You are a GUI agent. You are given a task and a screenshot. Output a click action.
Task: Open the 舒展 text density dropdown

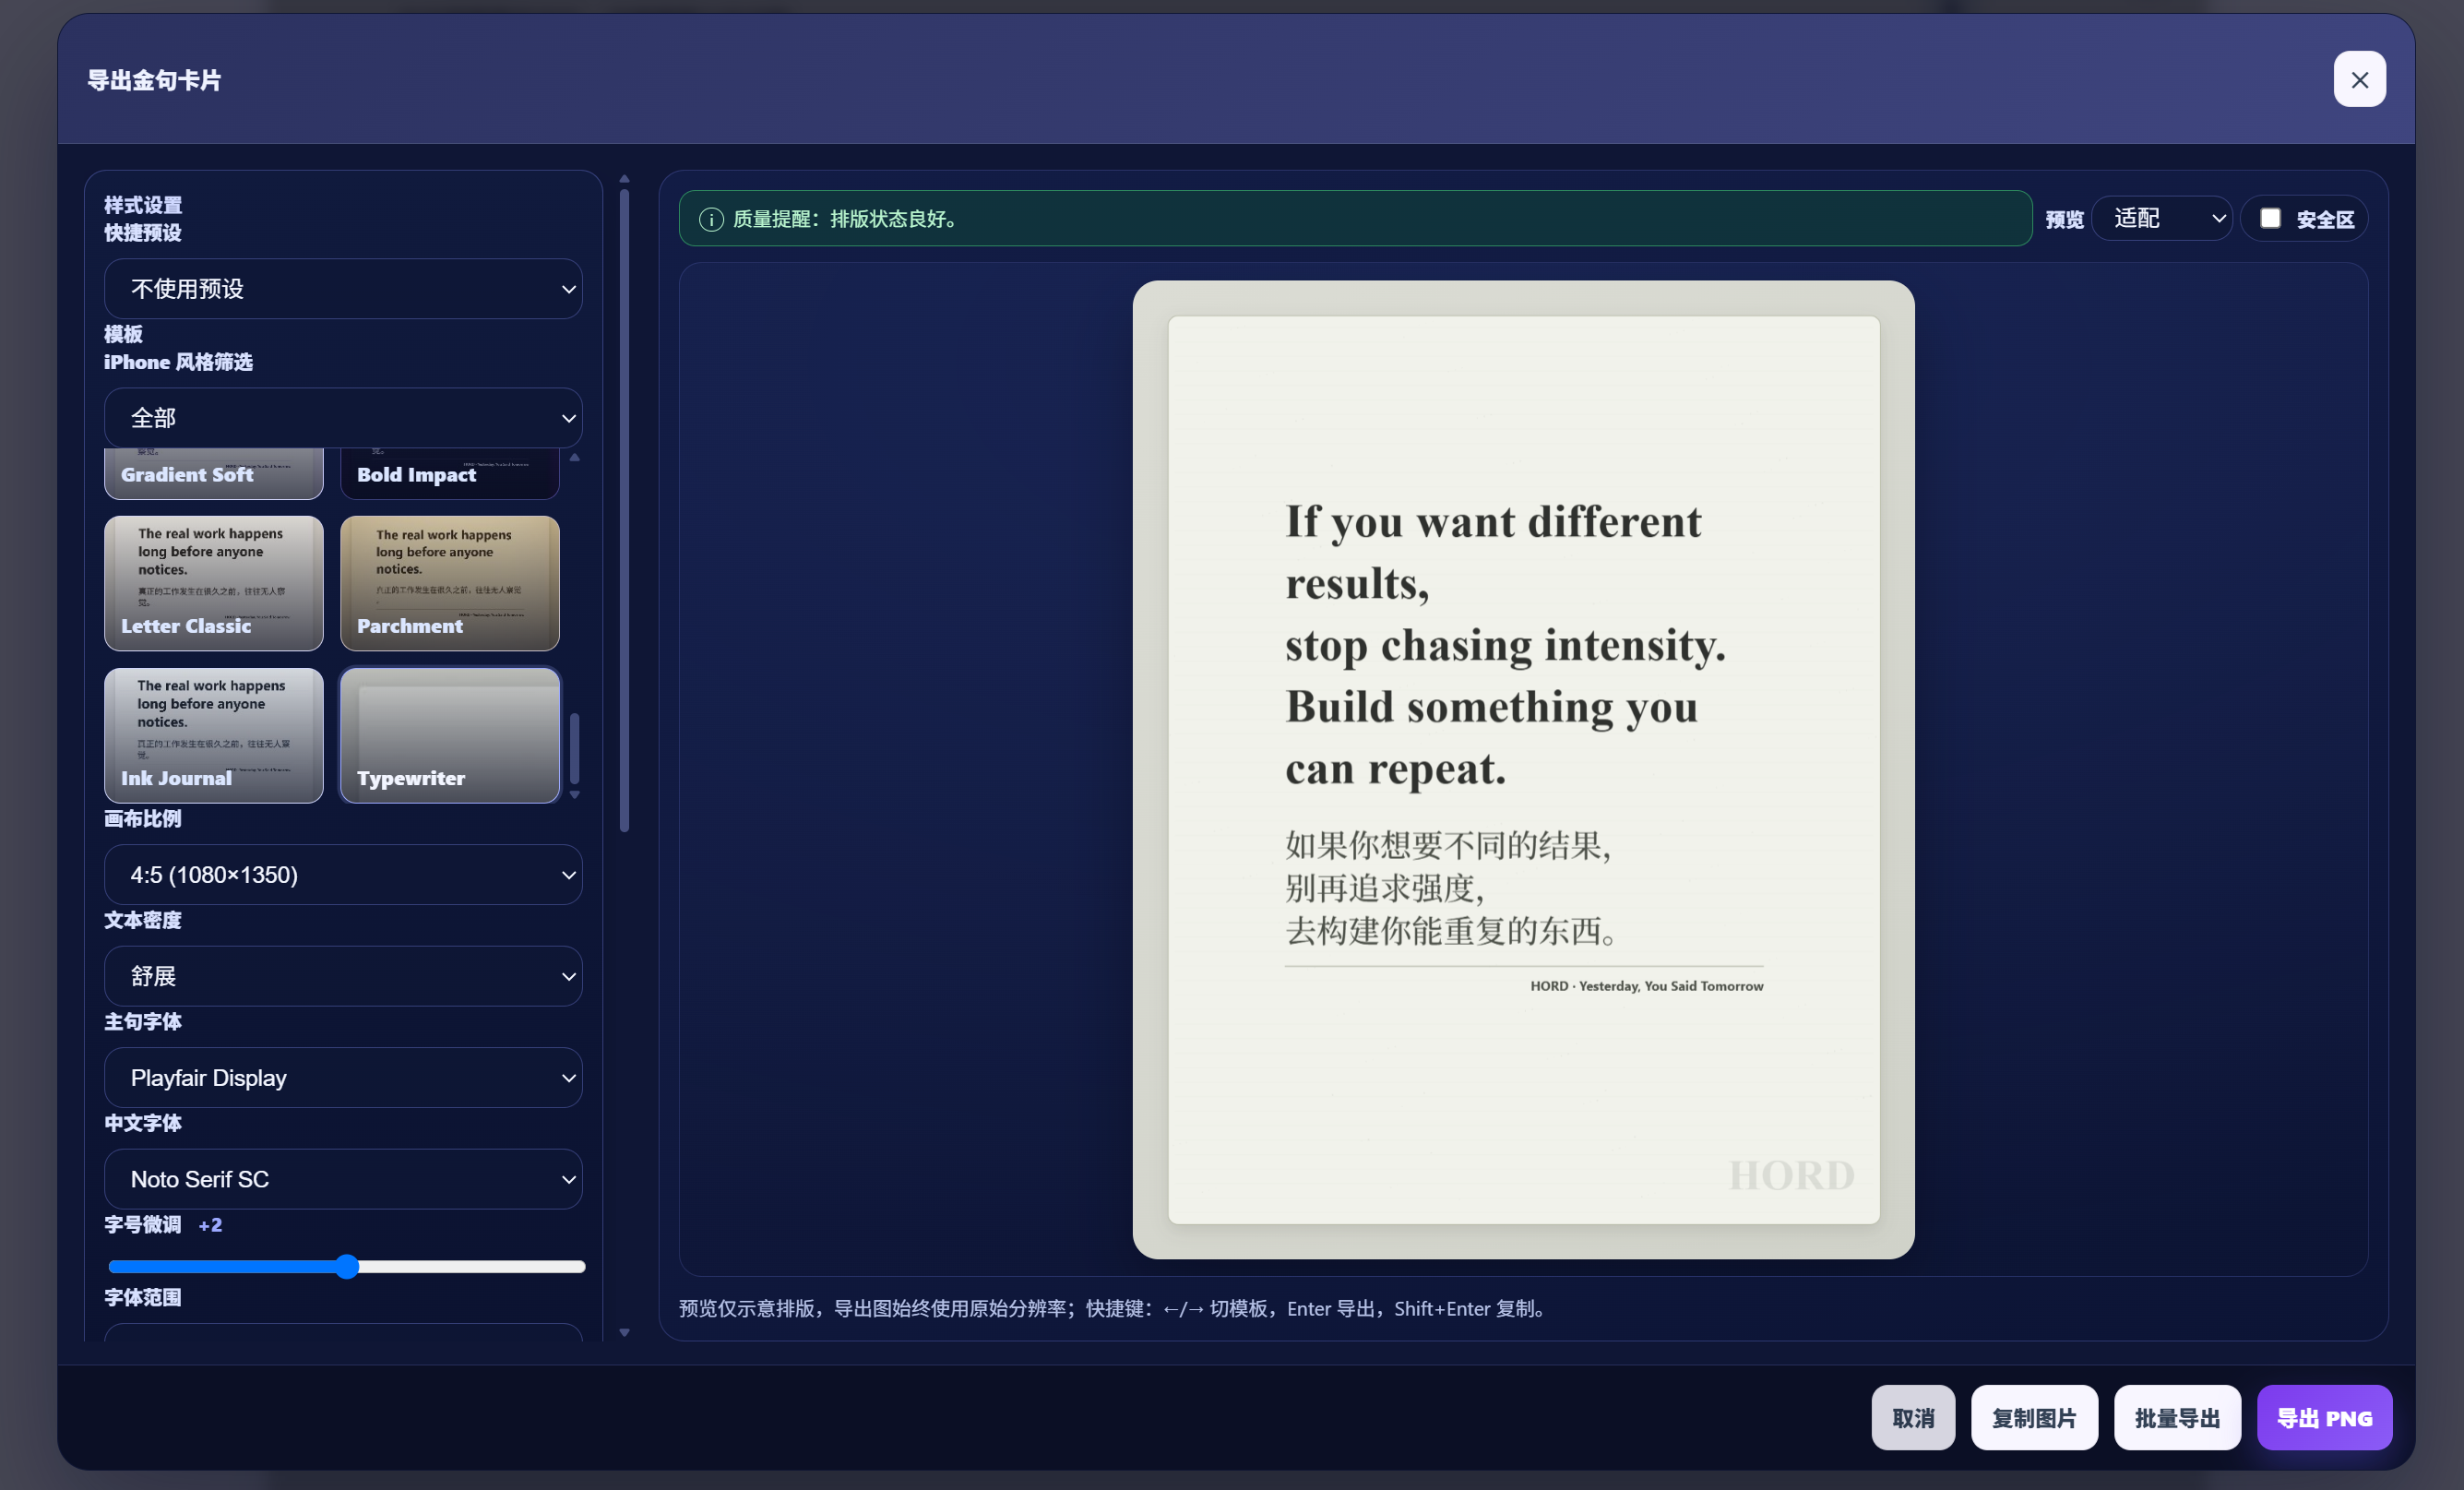pos(343,976)
